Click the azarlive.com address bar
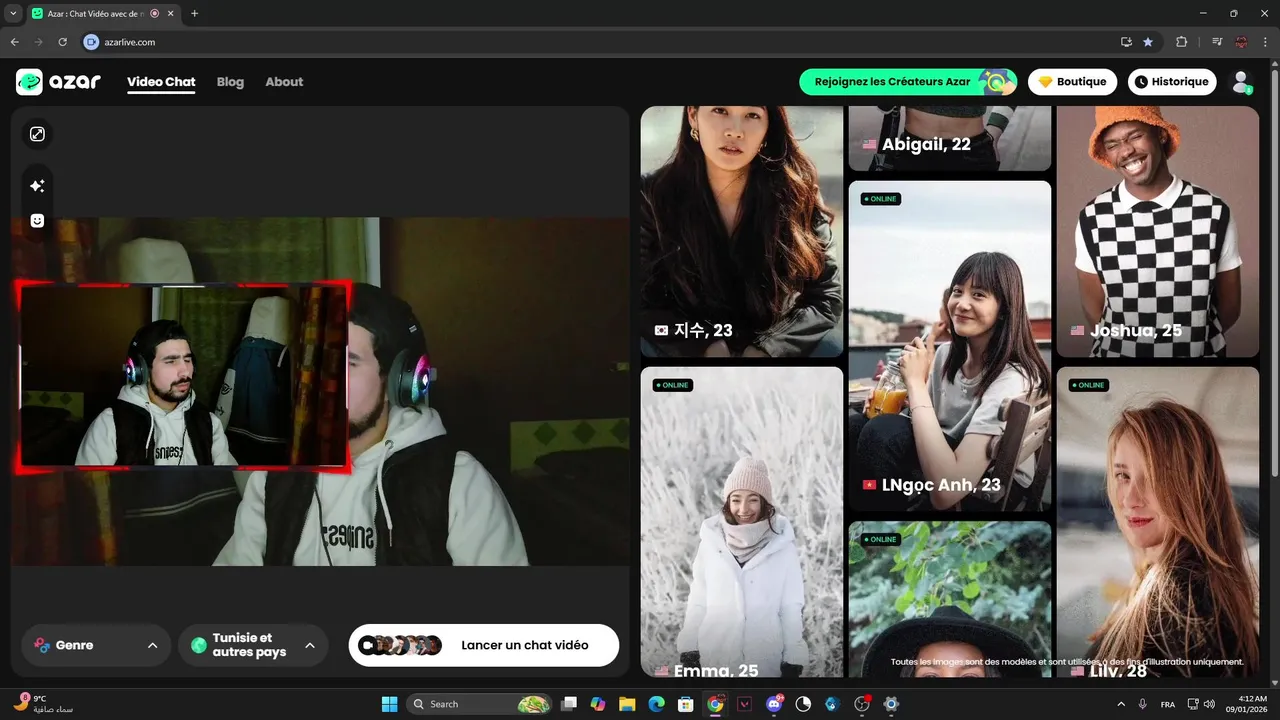 pos(600,42)
